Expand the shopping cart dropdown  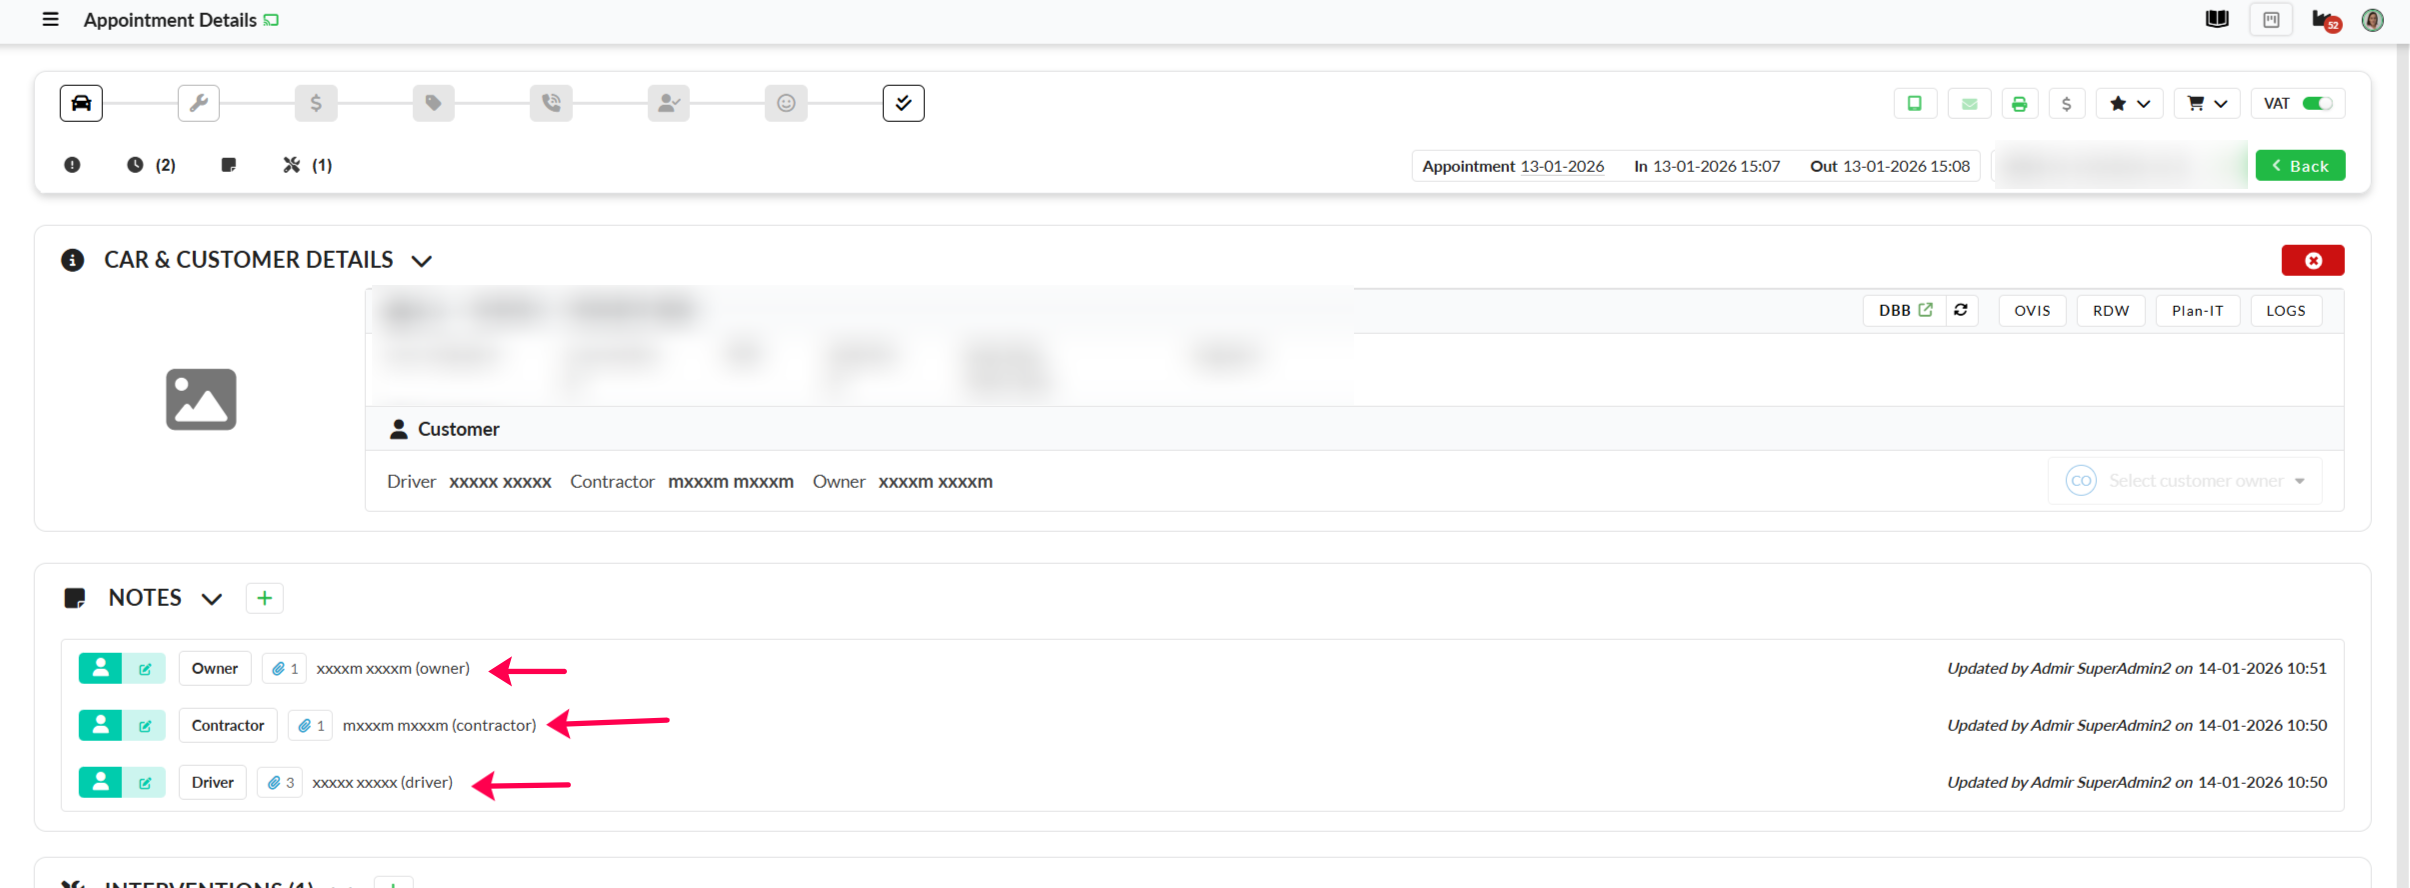[2207, 104]
